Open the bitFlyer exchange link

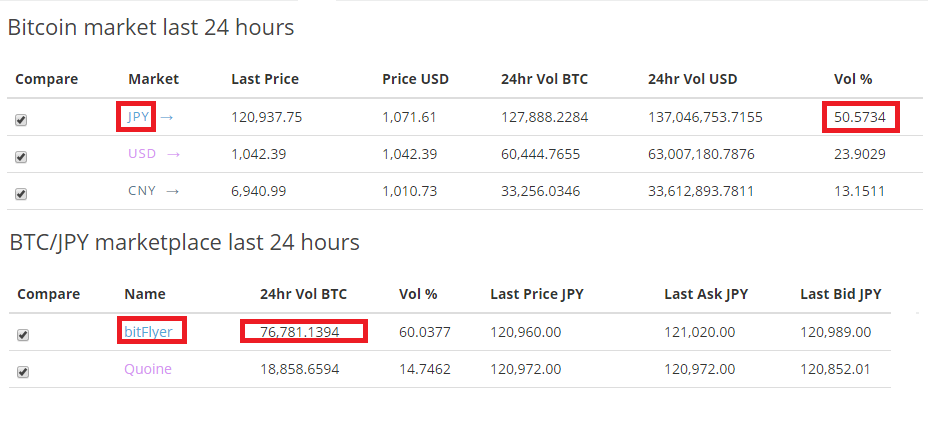149,331
